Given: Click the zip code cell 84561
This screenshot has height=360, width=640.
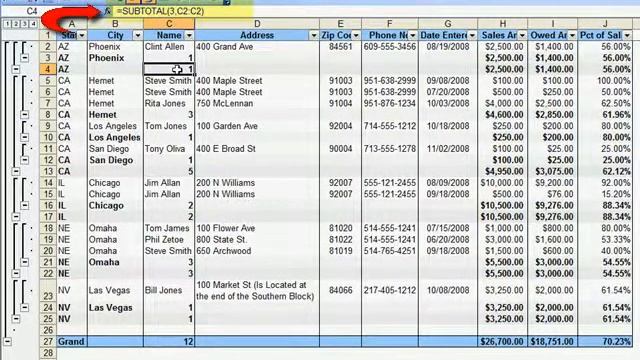Looking at the screenshot, I should click(x=340, y=47).
